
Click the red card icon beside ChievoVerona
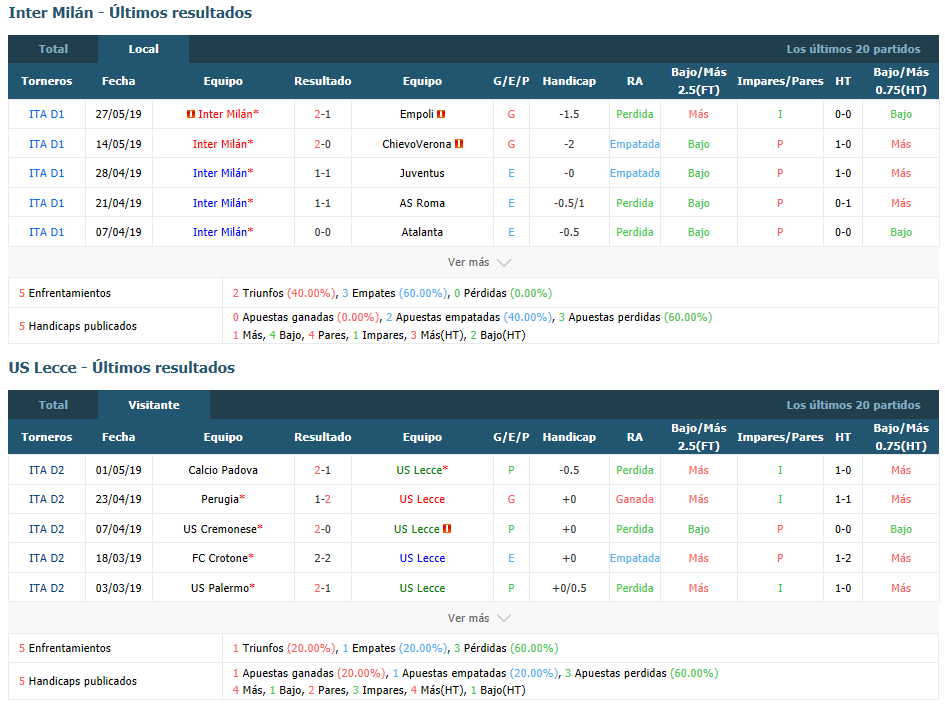459,144
